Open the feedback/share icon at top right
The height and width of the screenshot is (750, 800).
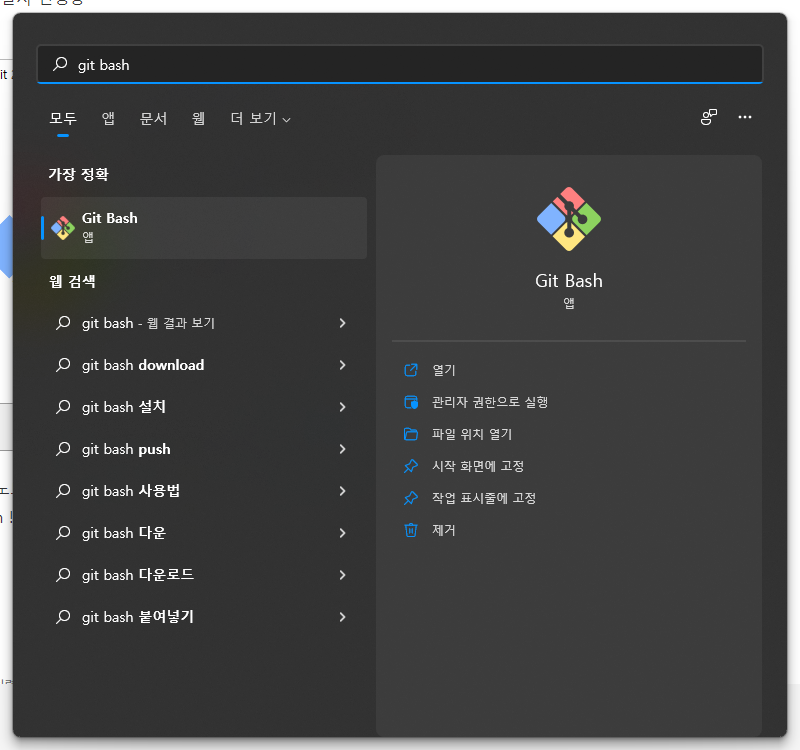coord(709,117)
